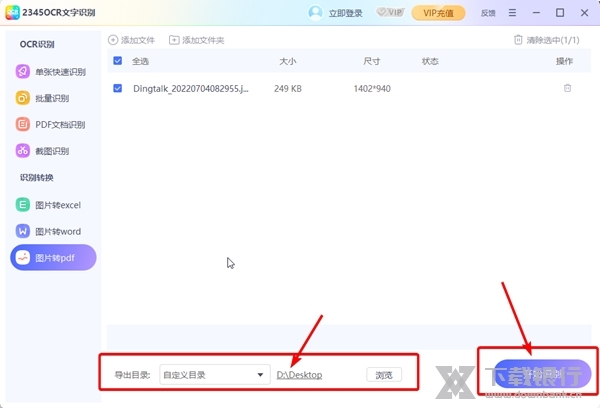Click the VIP充值 recharge button
600x408 pixels.
pyautogui.click(x=439, y=13)
